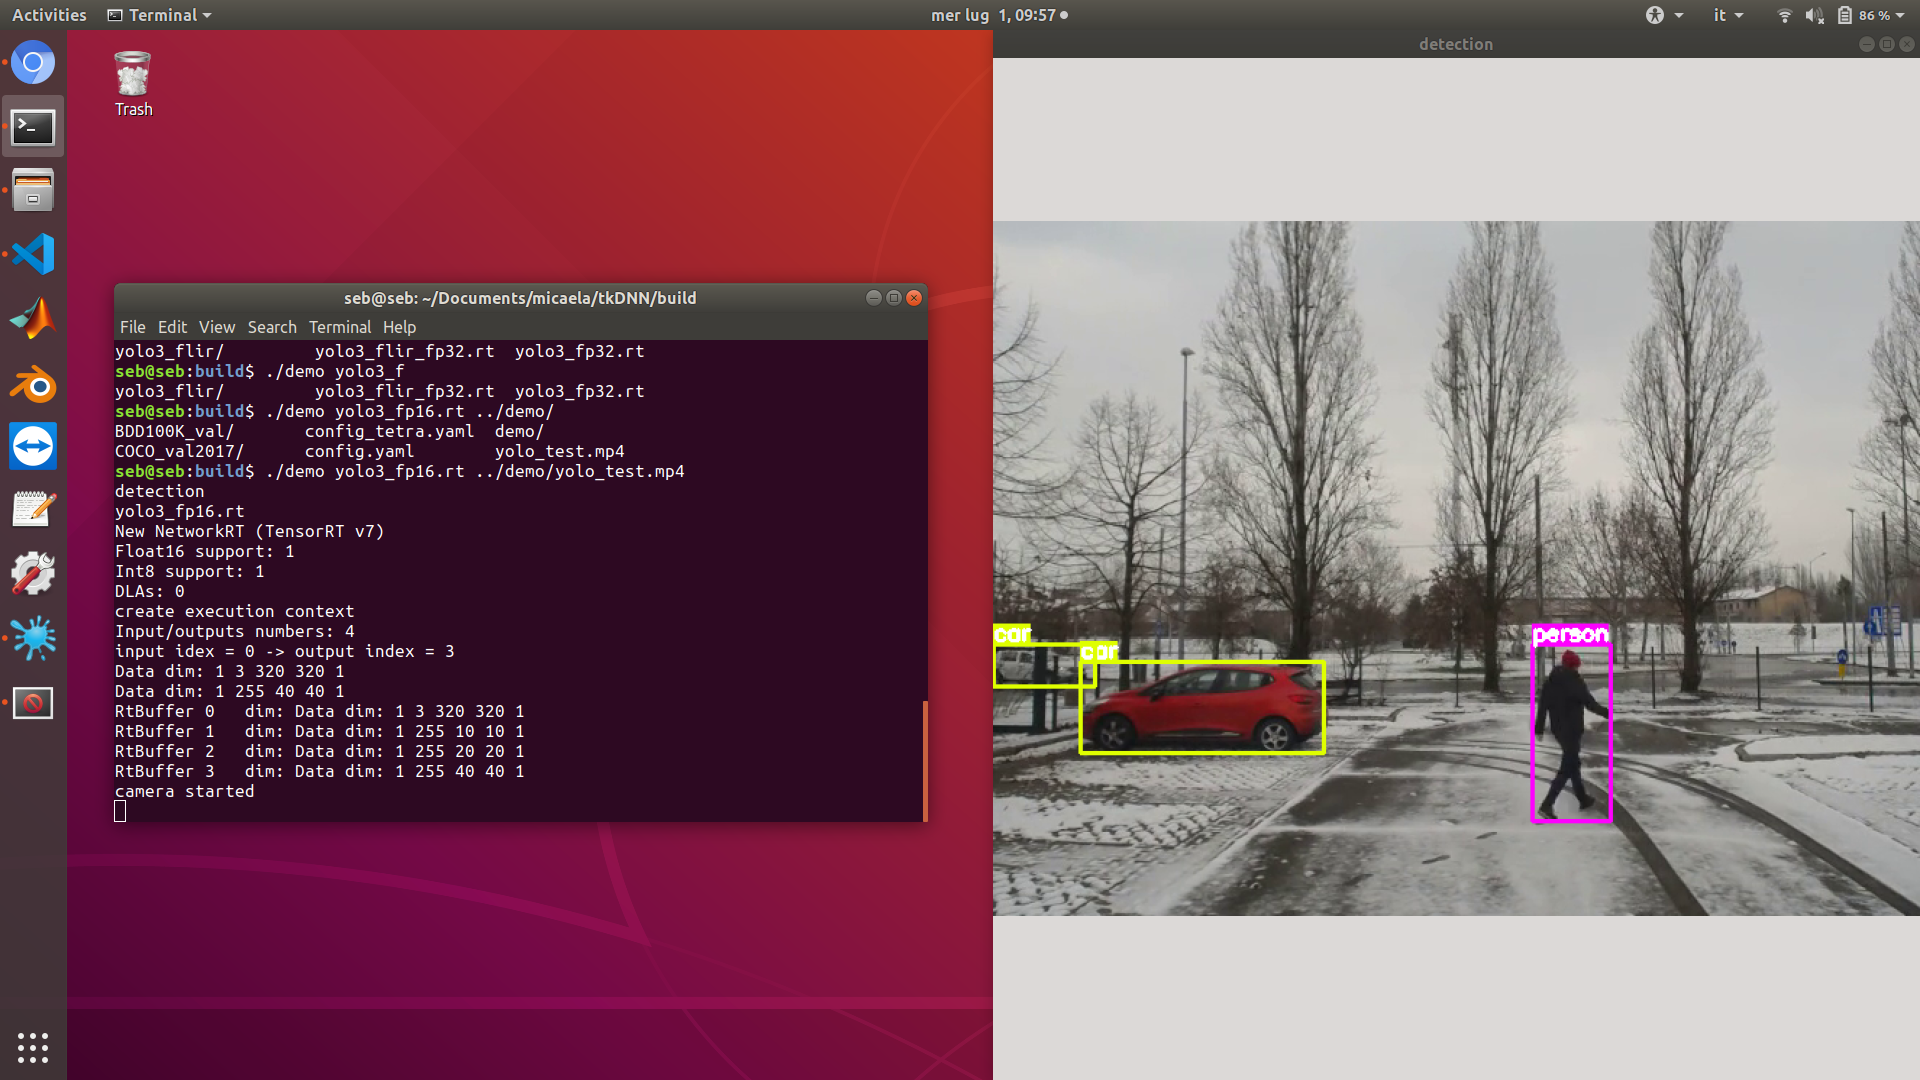The image size is (1920, 1080).
Task: Click the accessibility icon in the top bar
Action: (x=1657, y=15)
